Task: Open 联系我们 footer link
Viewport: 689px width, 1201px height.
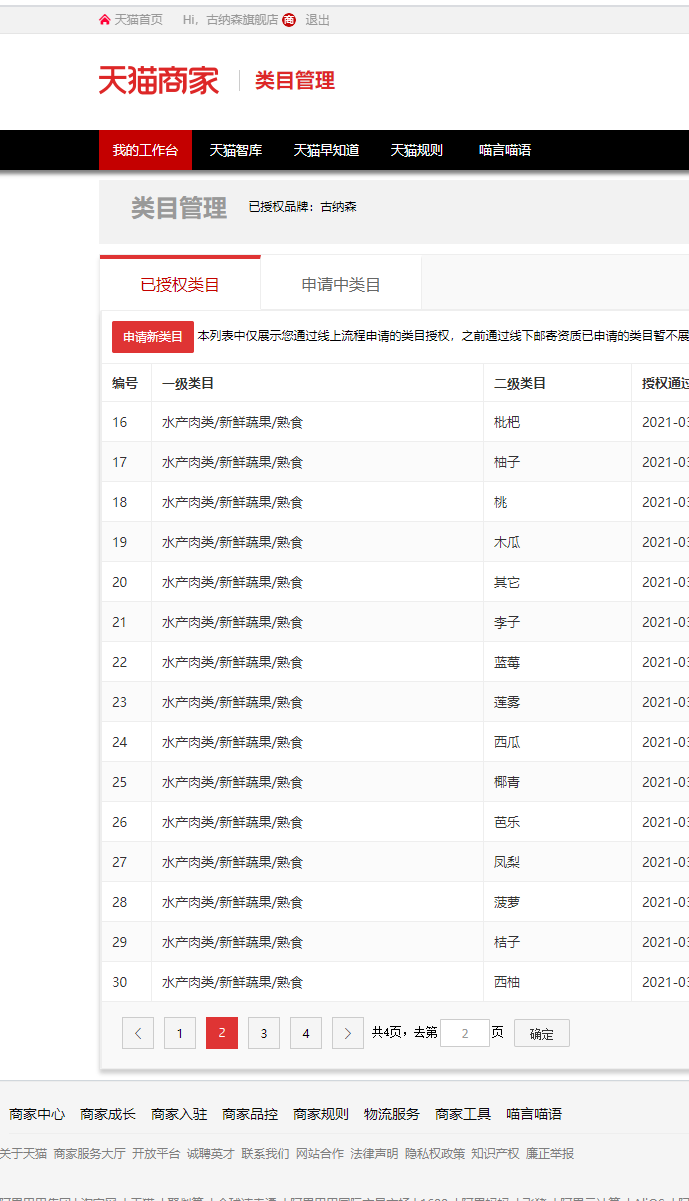Action: 265,1153
